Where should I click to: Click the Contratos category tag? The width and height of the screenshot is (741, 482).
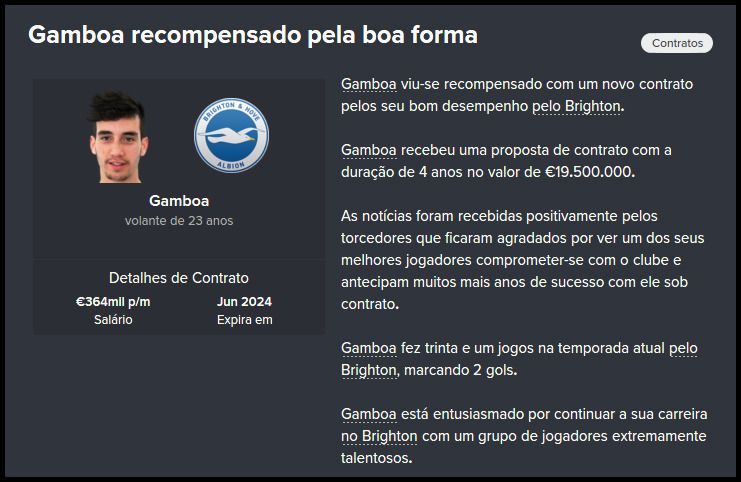pyautogui.click(x=677, y=43)
